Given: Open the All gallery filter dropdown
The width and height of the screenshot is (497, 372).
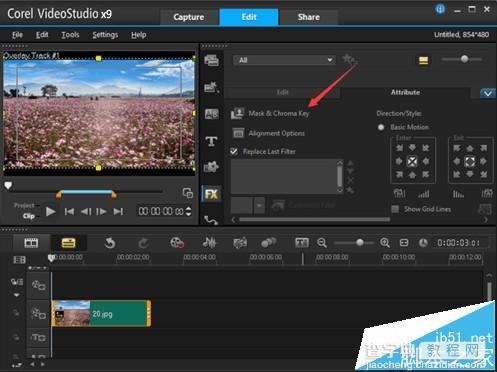Looking at the screenshot, I should tap(284, 60).
